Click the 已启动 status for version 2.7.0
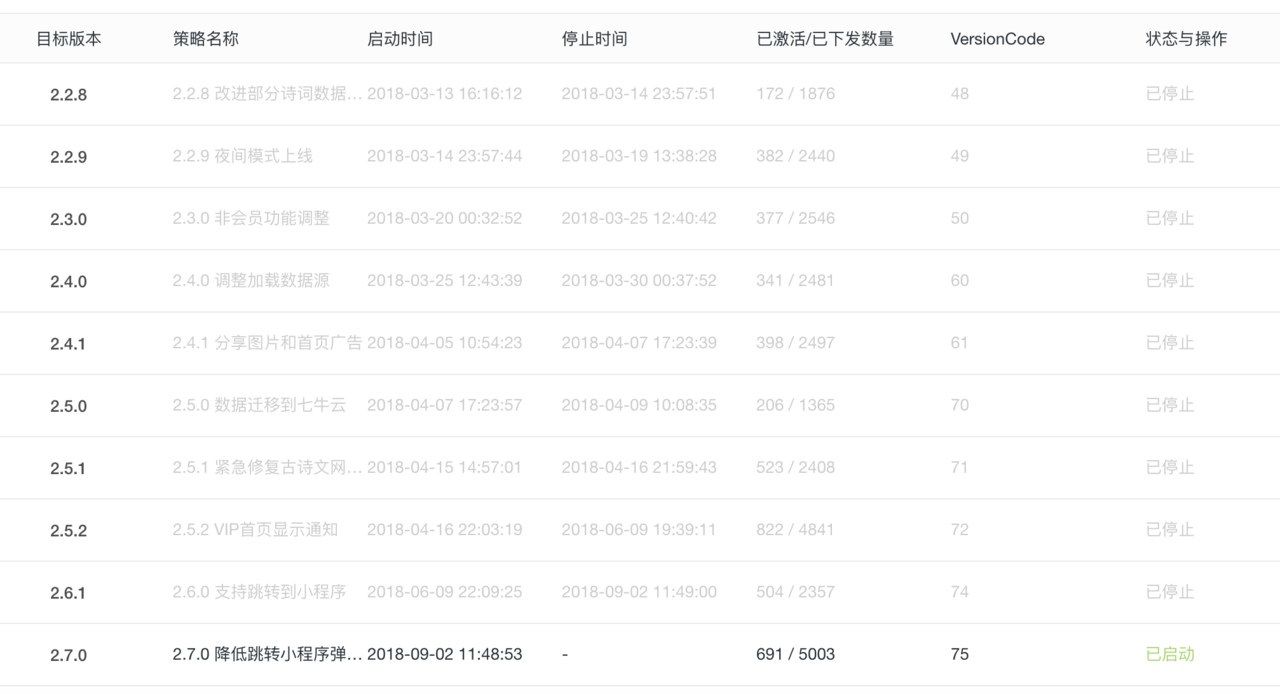1280x694 pixels. click(x=1170, y=654)
